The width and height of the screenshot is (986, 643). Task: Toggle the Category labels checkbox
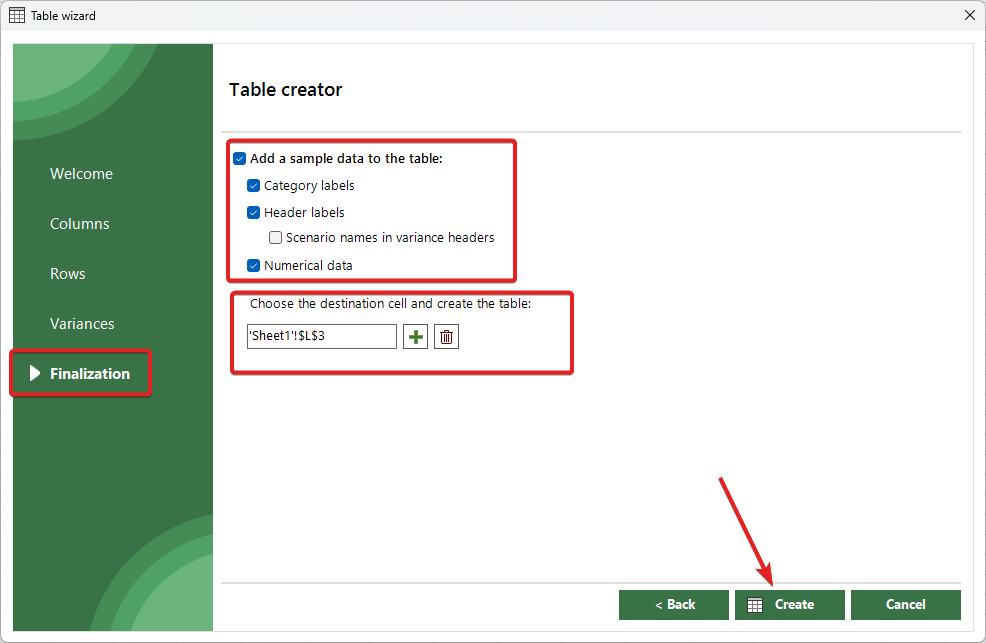tap(254, 185)
